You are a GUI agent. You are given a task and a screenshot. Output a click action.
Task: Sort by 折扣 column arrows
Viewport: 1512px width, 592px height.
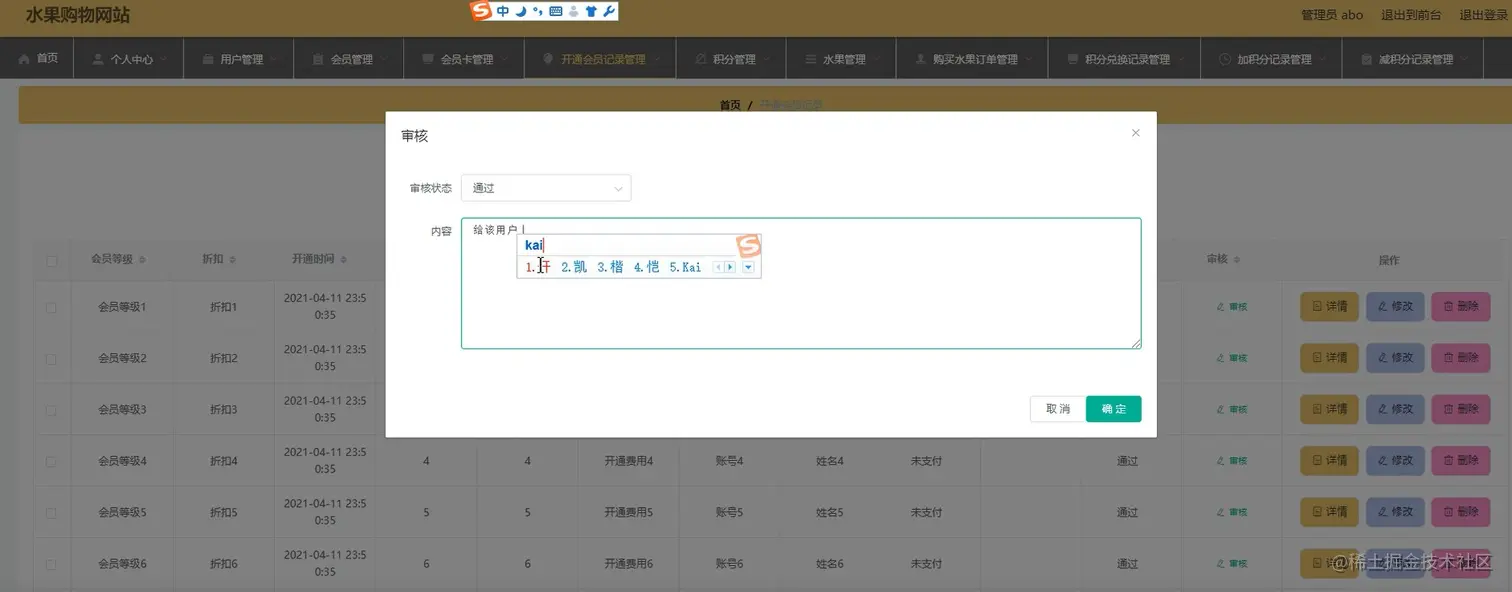[232, 260]
